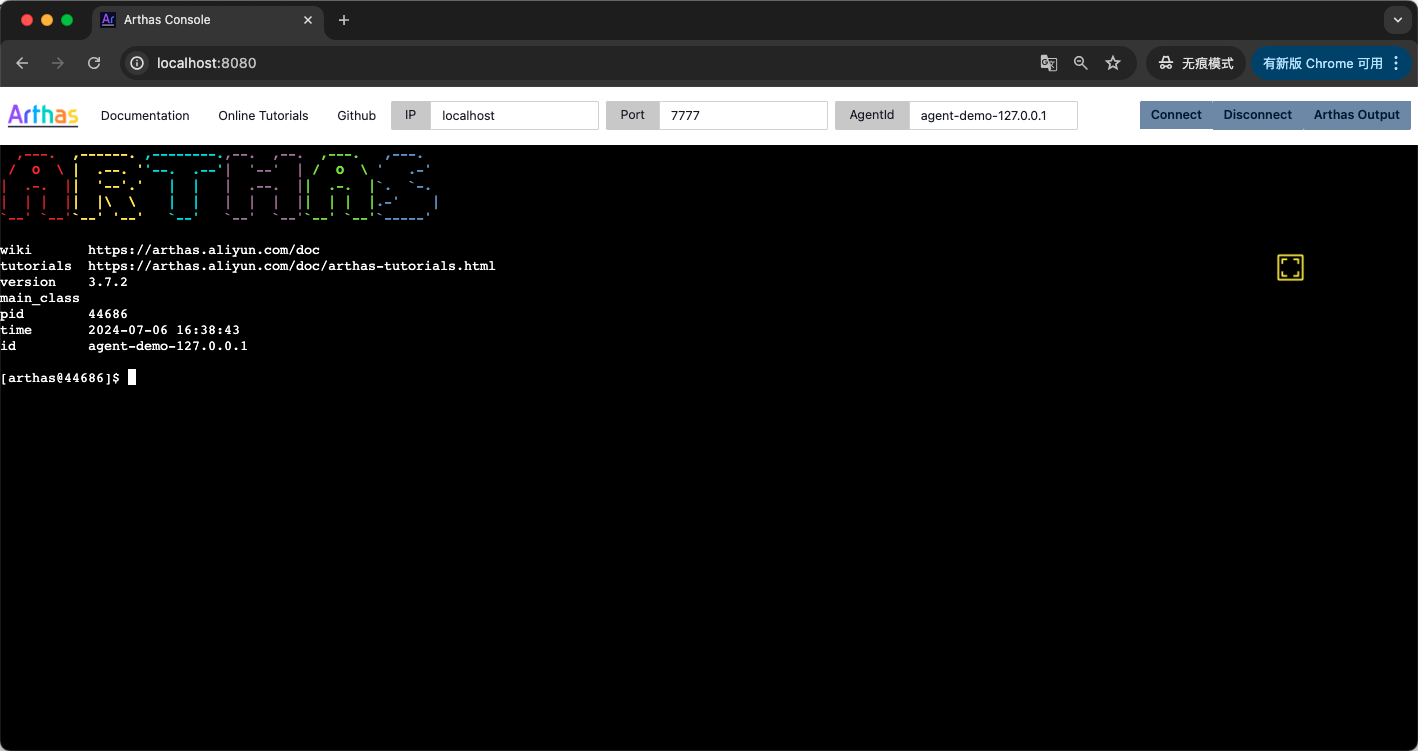Click the pid value 44686
The width and height of the screenshot is (1418, 751).
point(108,314)
